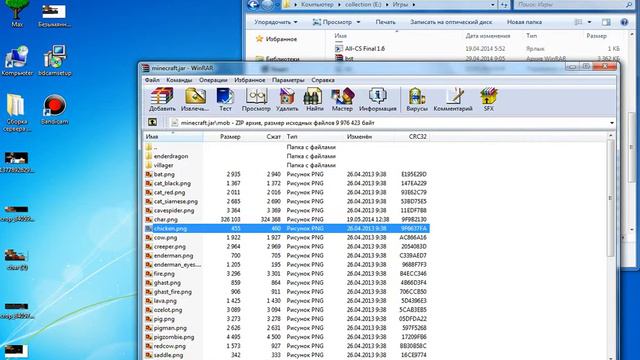This screenshot has width=640, height=360.
Task: Open the Операции menu
Action: 213,80
